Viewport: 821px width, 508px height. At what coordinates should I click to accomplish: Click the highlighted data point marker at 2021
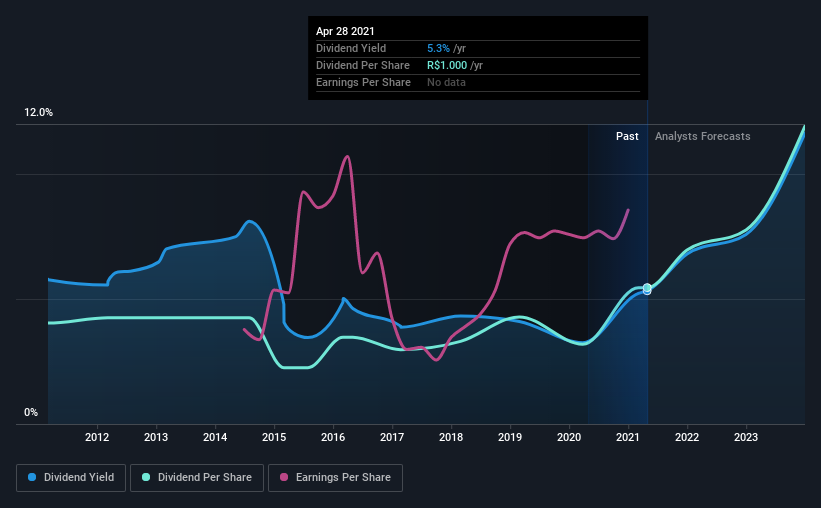click(x=647, y=289)
